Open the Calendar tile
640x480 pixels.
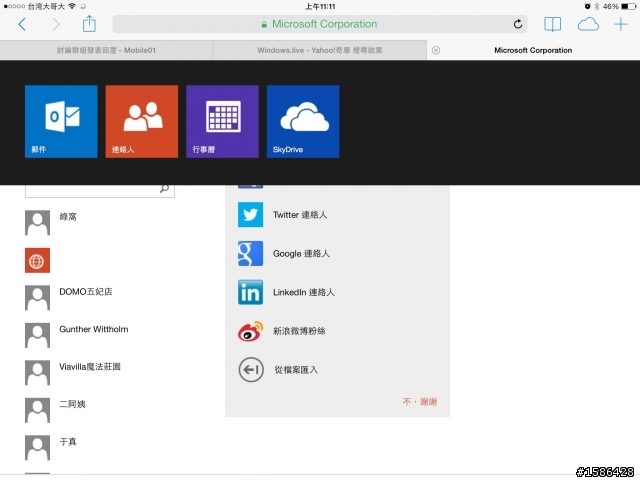(222, 121)
